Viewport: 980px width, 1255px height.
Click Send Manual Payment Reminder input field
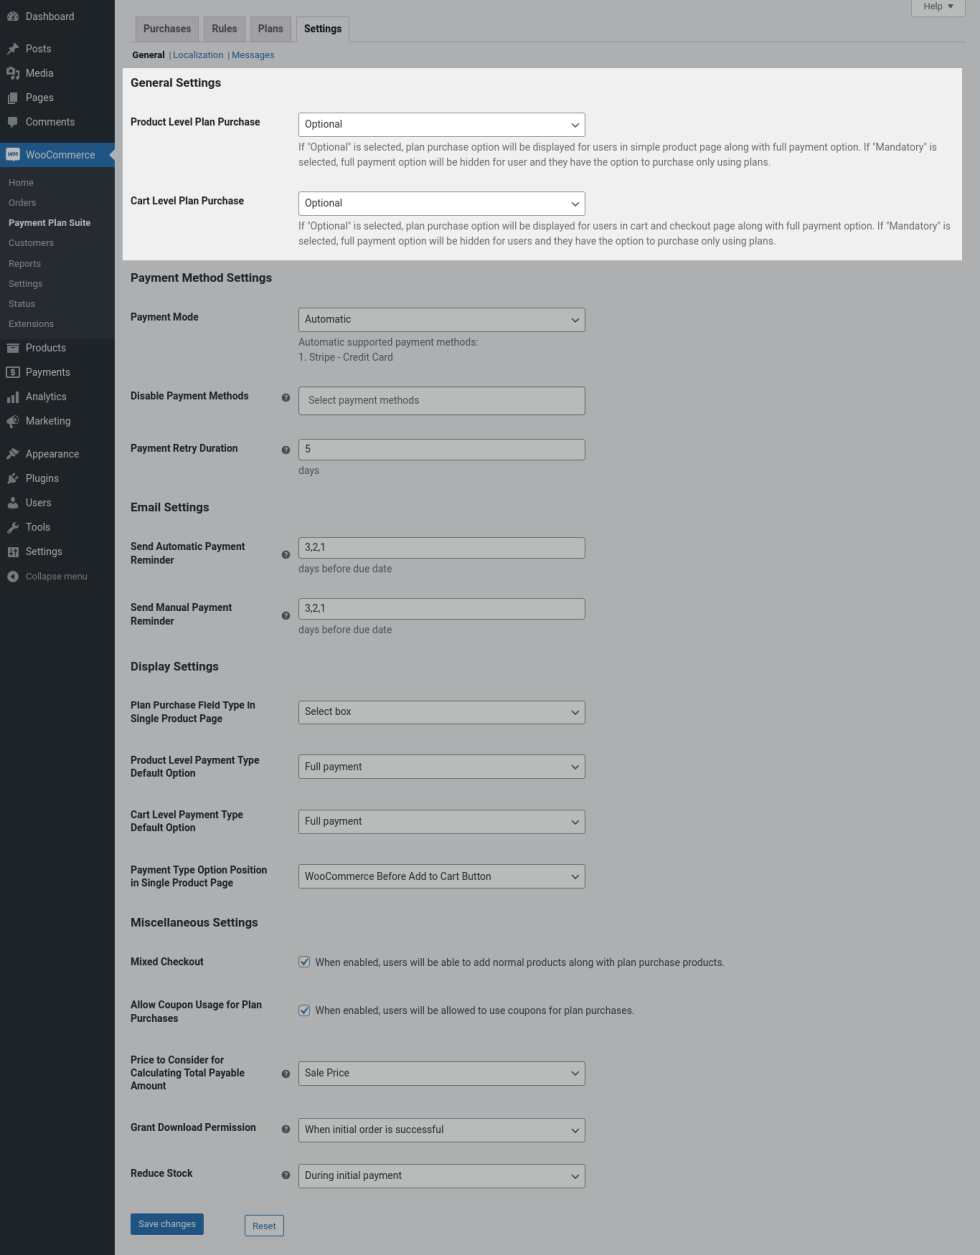[441, 609]
